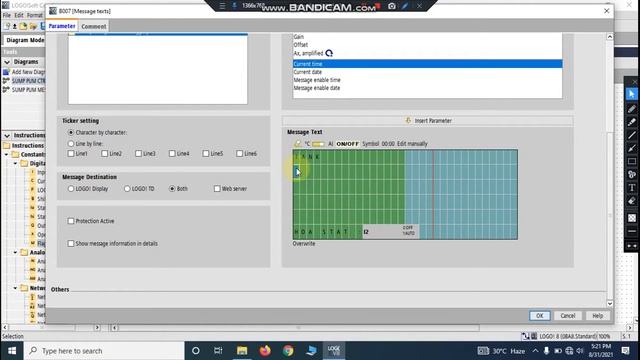Open Bandicam top bar hamburger menu
Image resolution: width=640 pixels, height=360 pixels.
click(x=222, y=6)
